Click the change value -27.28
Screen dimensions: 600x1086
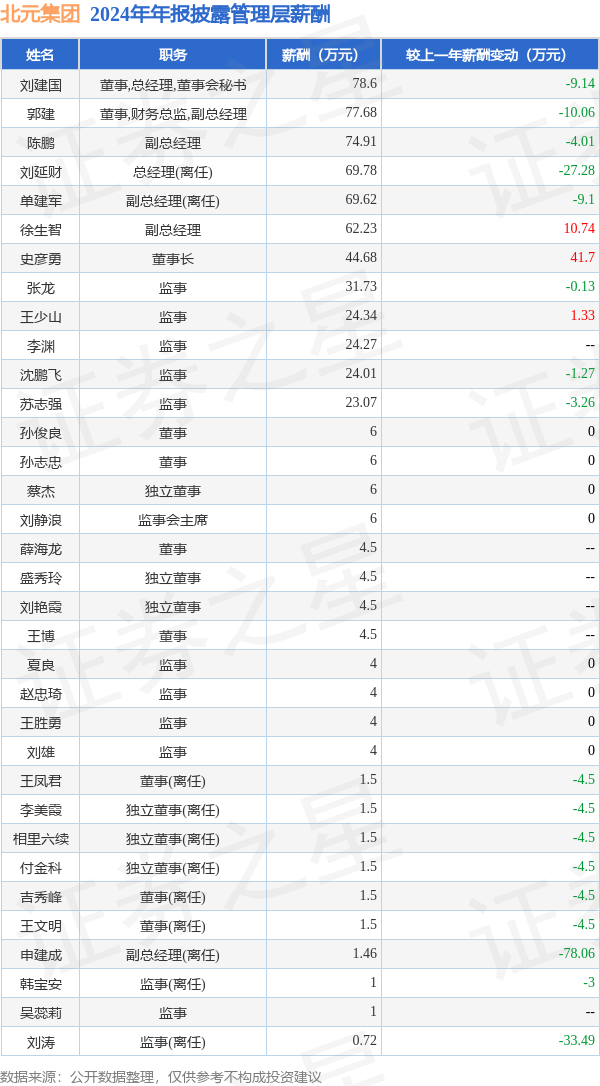pyautogui.click(x=577, y=171)
